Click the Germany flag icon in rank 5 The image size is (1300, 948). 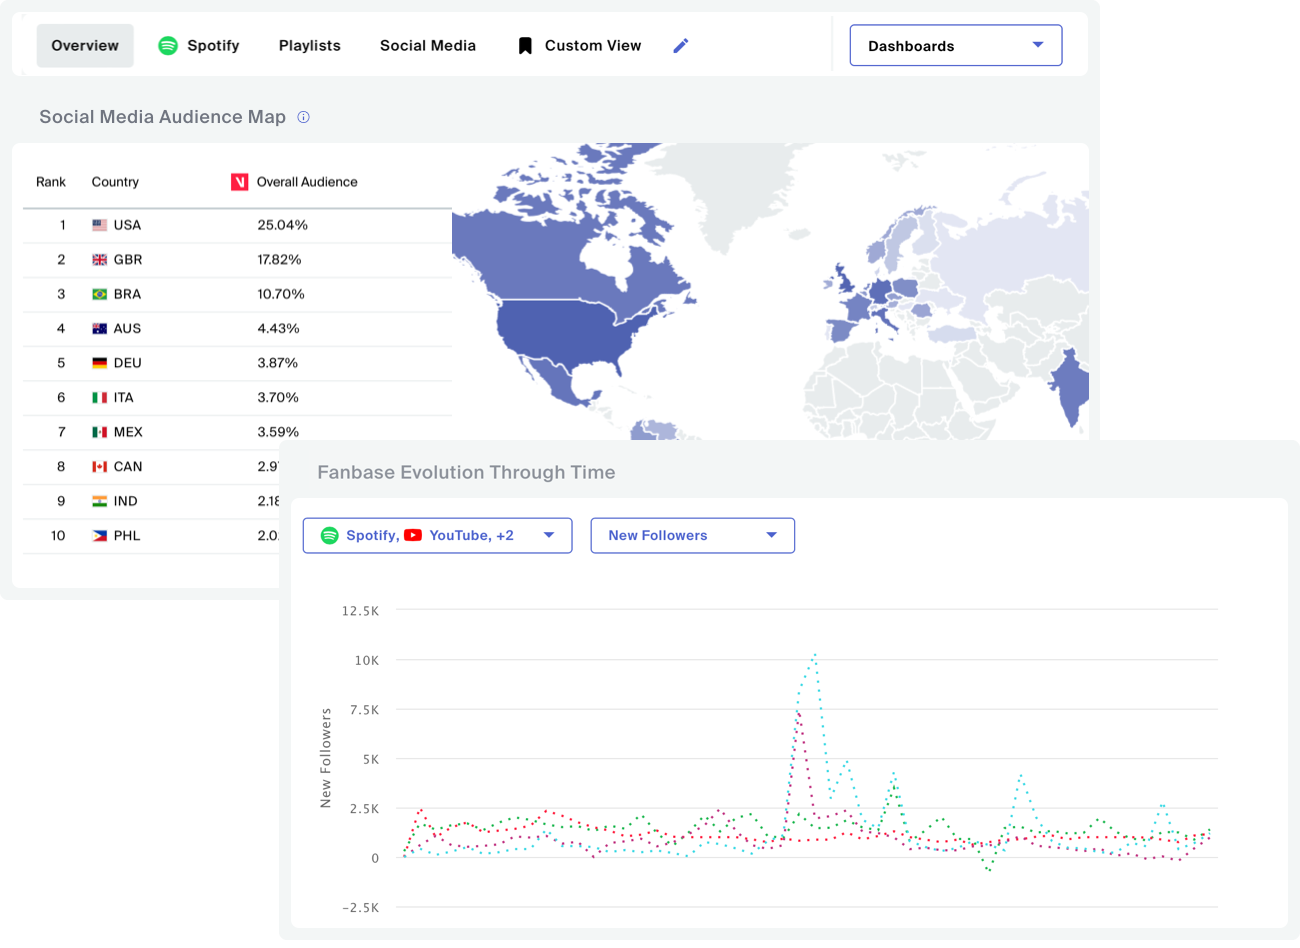click(100, 363)
